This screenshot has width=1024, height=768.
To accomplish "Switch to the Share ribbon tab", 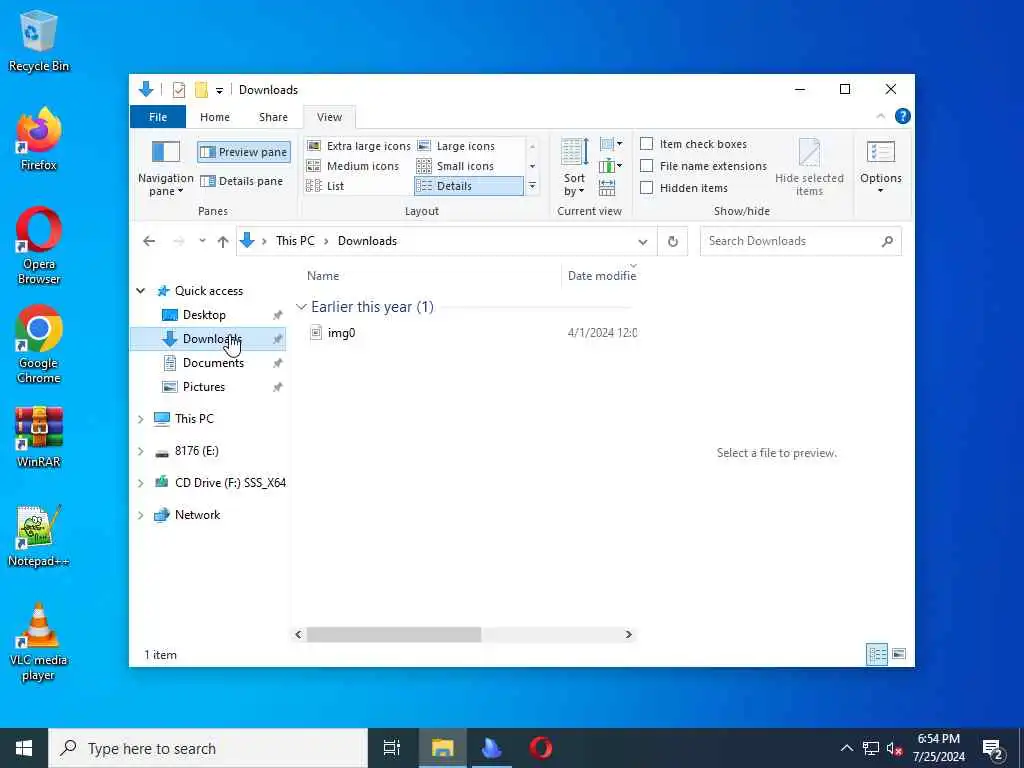I will click(273, 117).
